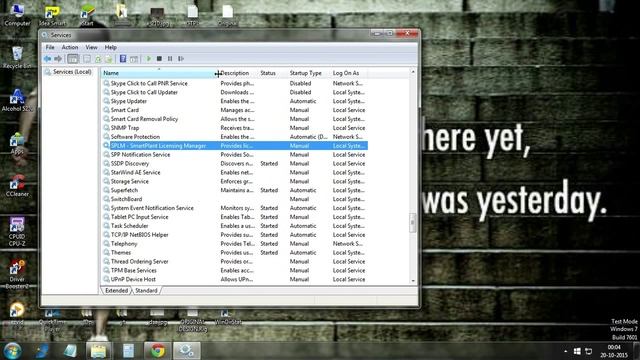Screen dimensions: 640x360
Task: Sort by the Description column header
Action: 238,73
